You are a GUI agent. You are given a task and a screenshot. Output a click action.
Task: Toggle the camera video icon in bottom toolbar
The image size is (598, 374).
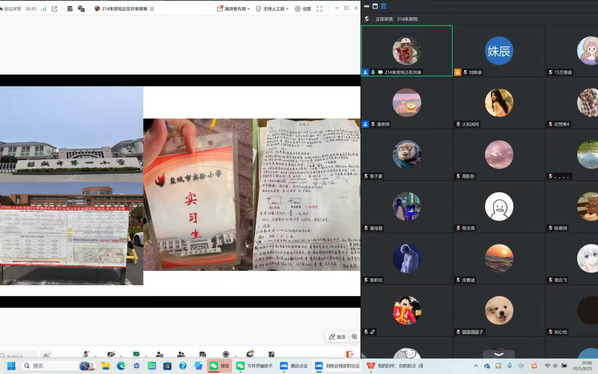tap(111, 354)
